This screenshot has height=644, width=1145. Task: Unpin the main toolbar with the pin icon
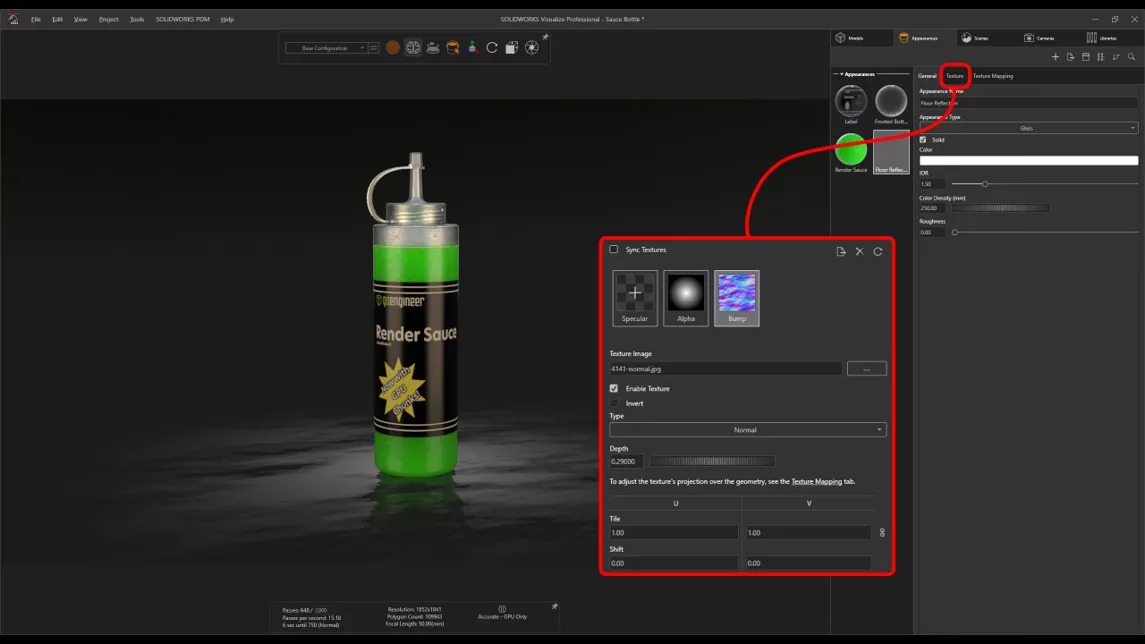[545, 37]
